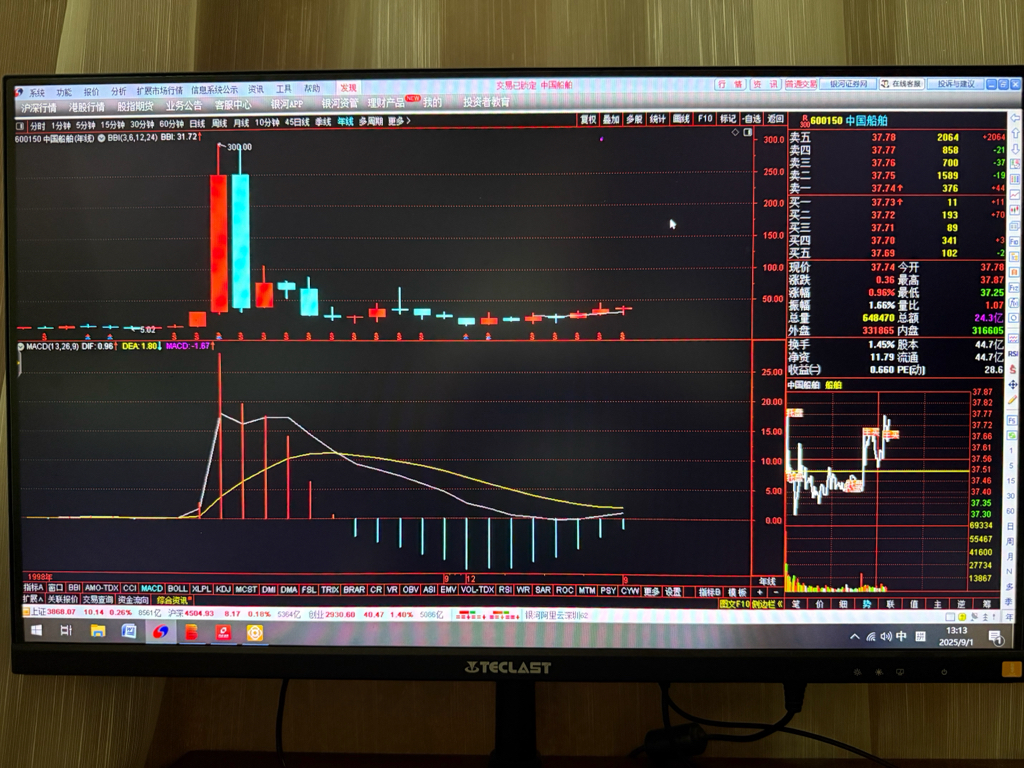The image size is (1024, 768).
Task: Open the 资金流向 tab
Action: pos(133,600)
